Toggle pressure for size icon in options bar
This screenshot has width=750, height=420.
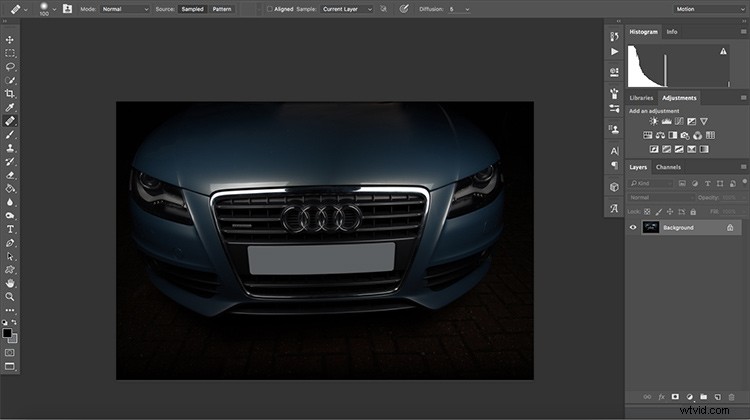(404, 9)
